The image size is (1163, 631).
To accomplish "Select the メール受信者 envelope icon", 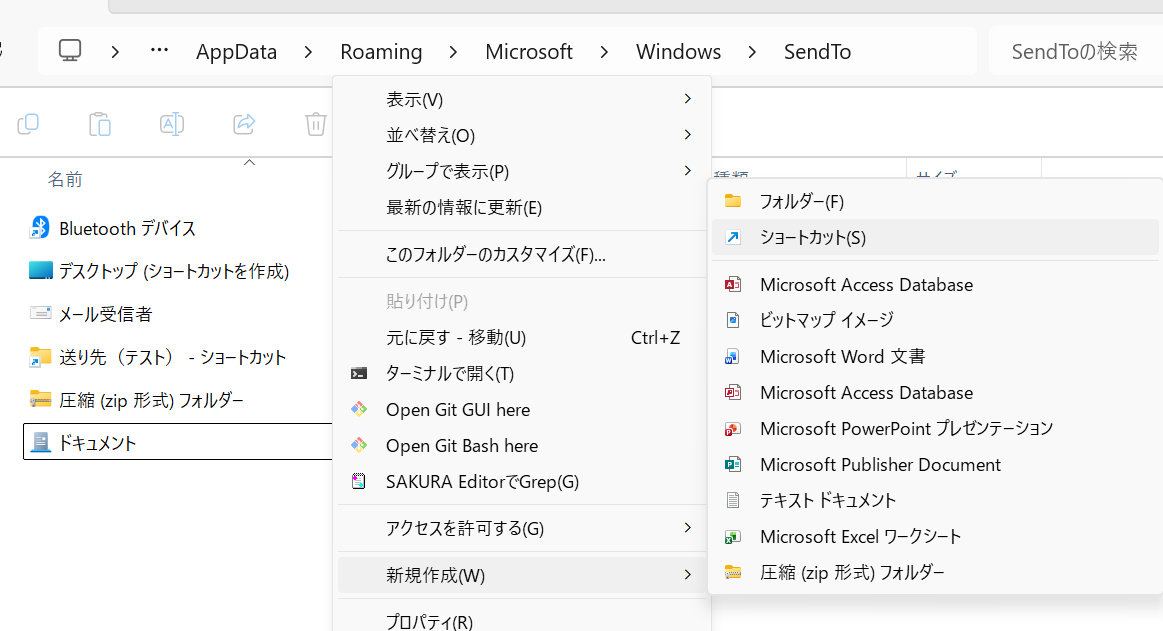I will coord(40,313).
